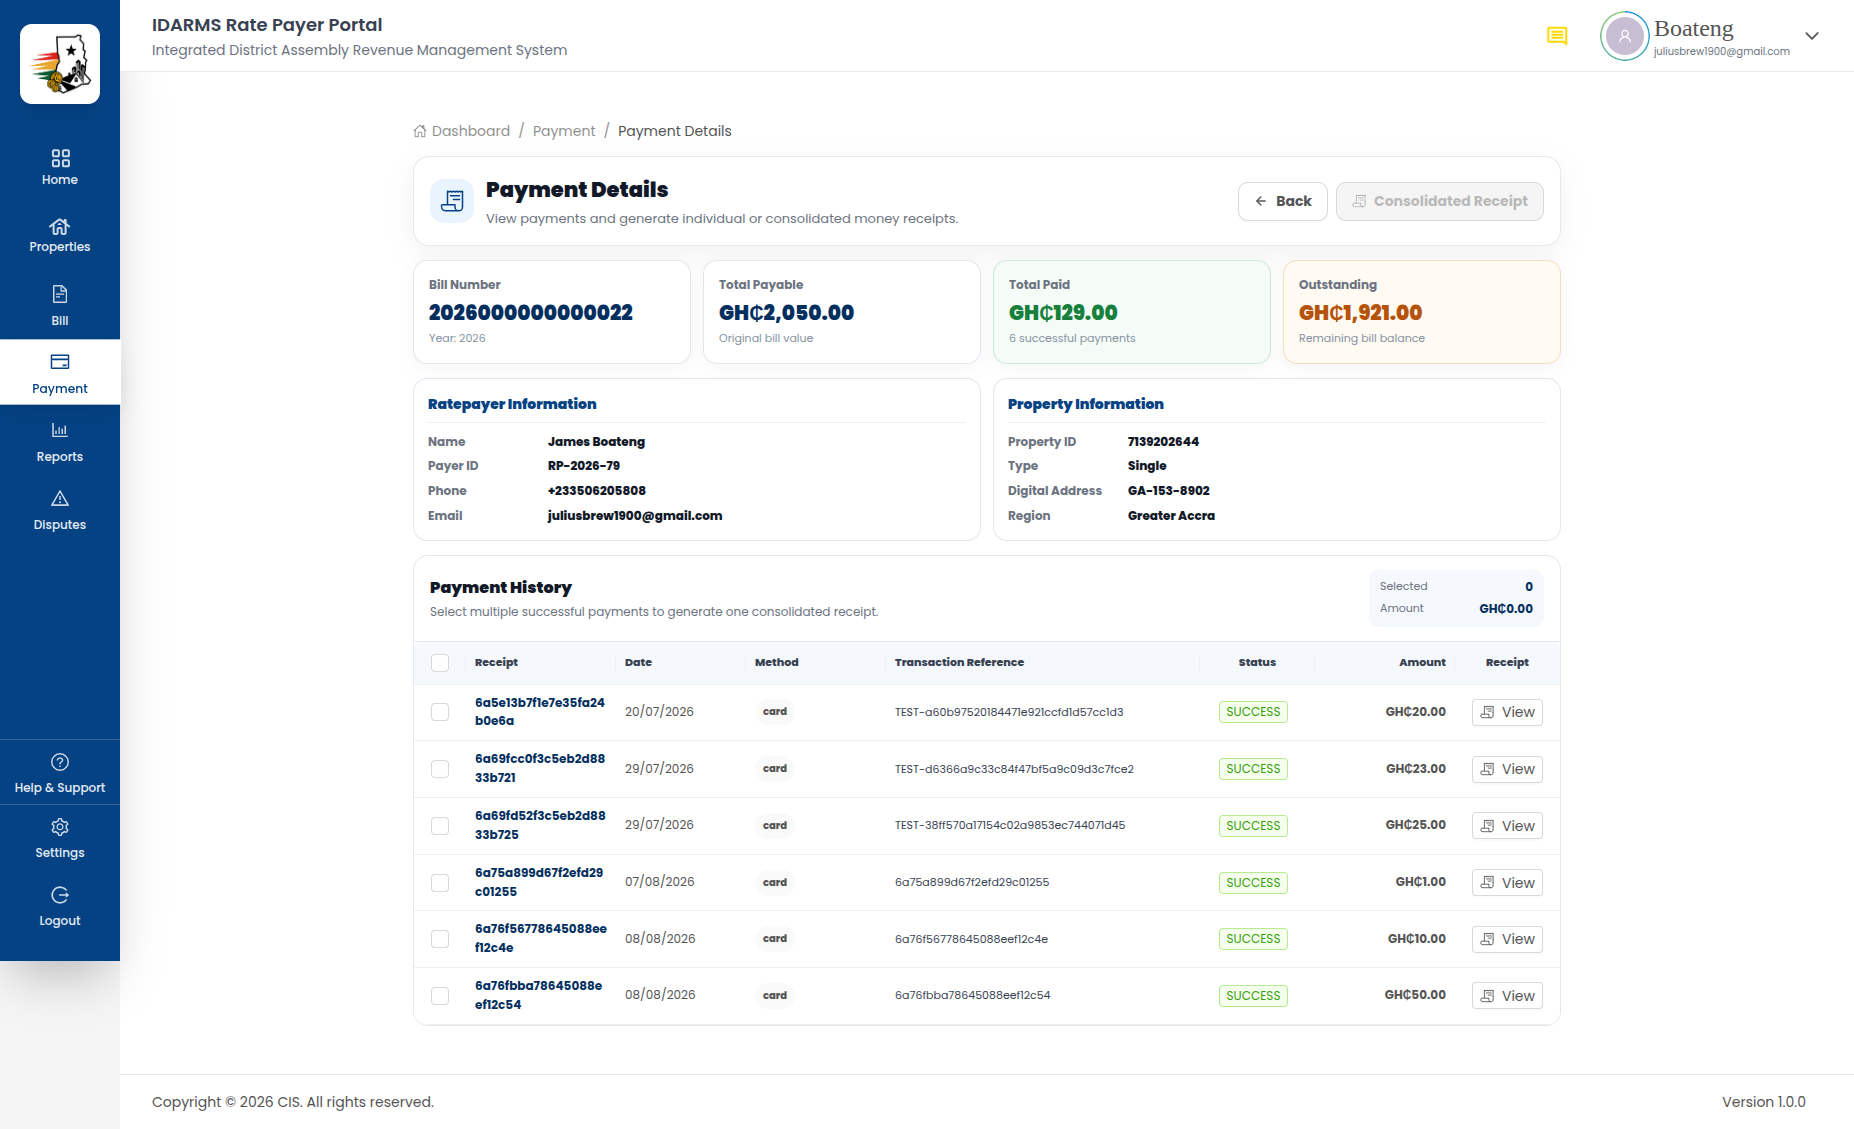Click reference TEST-a60b97520184471e921ccfd1d57cc1d3
Screen dimensions: 1854x1129
pos(1009,712)
